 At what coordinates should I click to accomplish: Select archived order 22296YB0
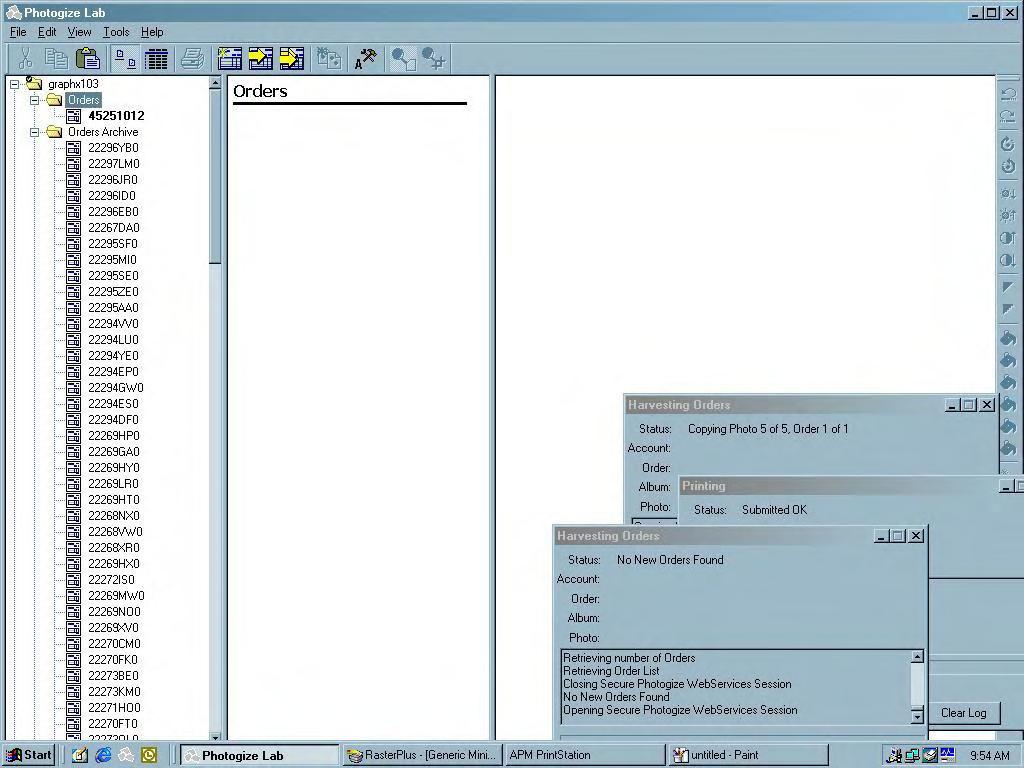(114, 148)
